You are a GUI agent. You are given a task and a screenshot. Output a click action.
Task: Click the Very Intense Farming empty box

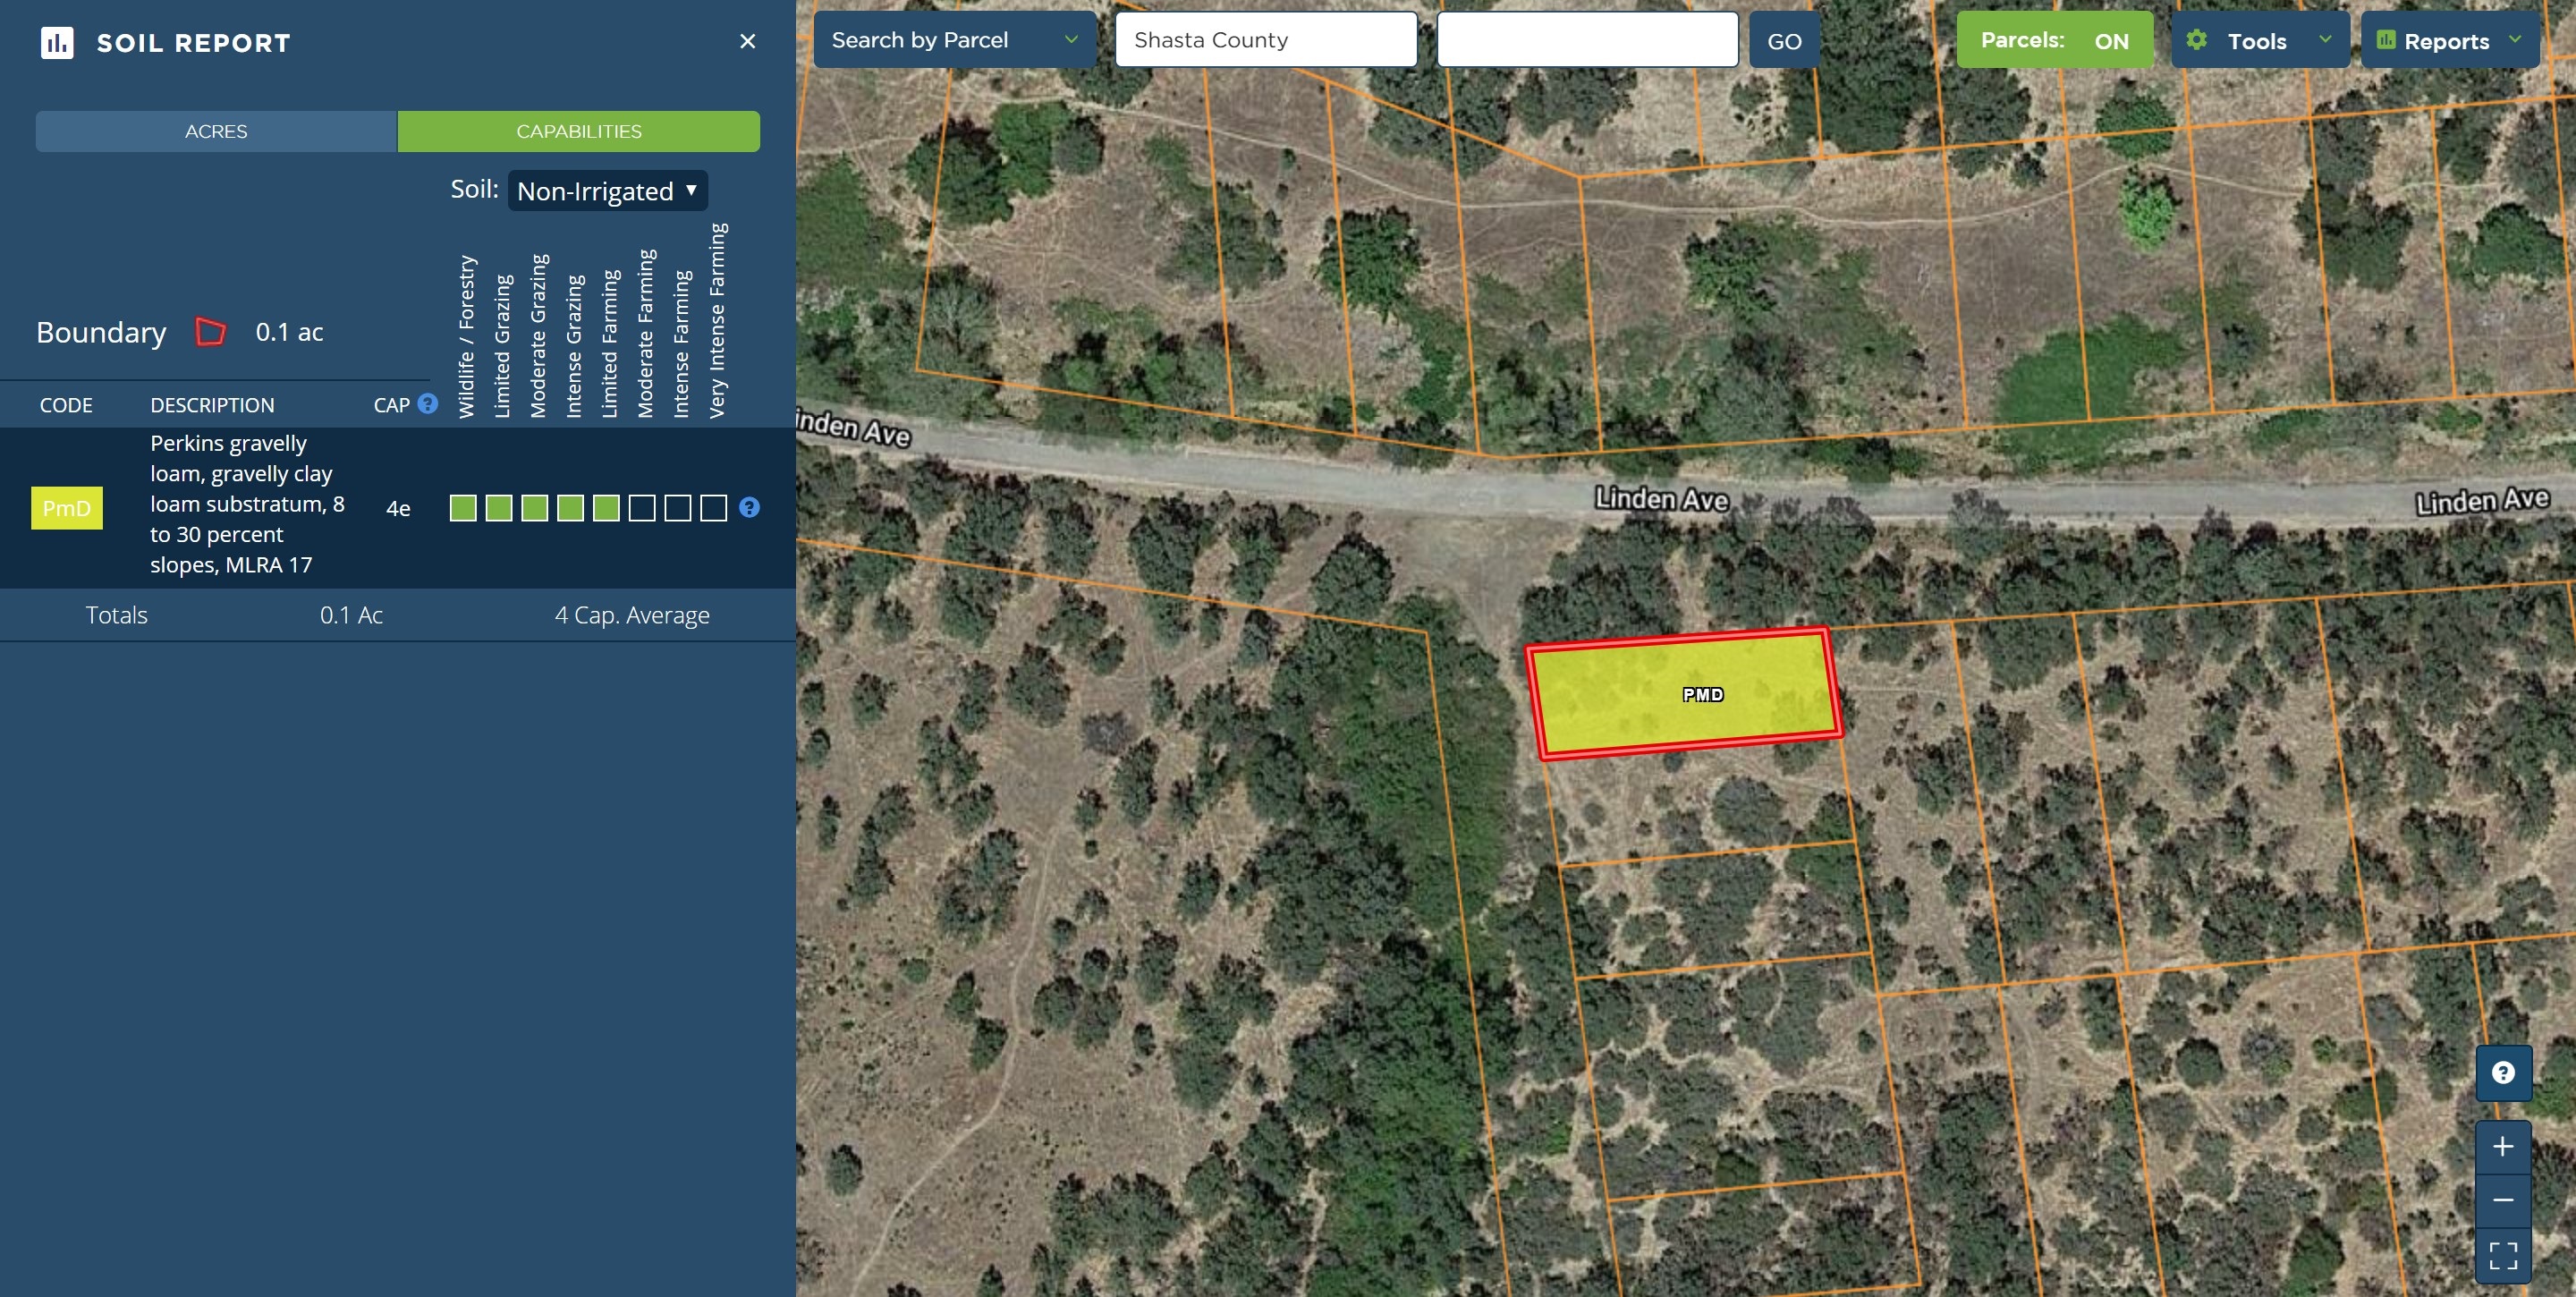tap(713, 508)
